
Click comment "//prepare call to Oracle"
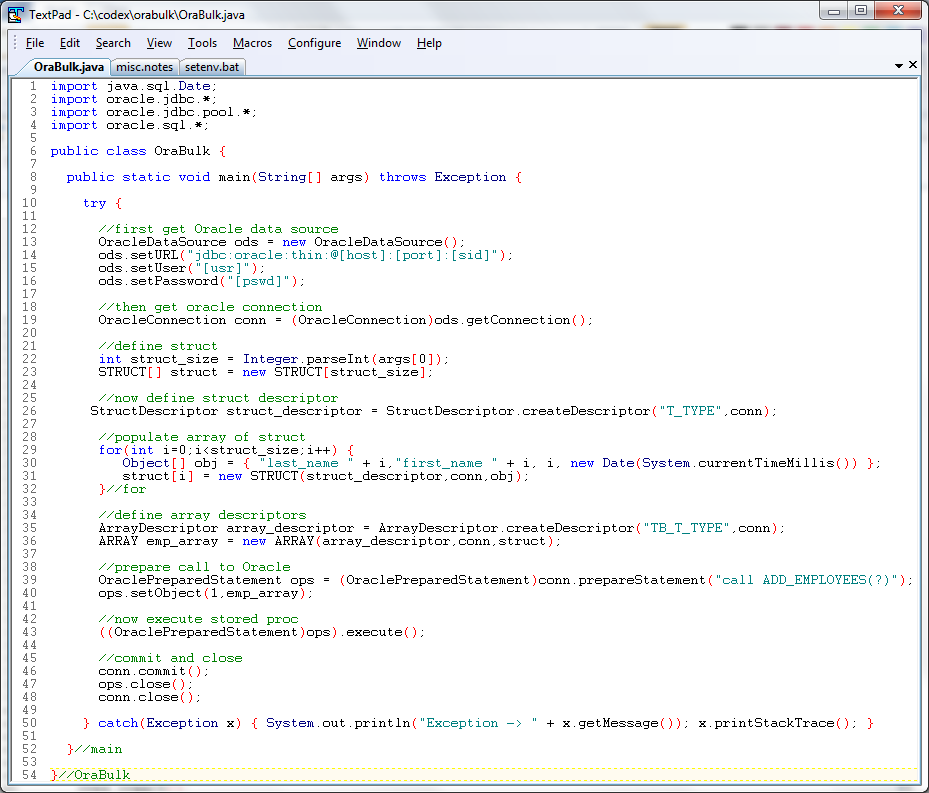(194, 568)
